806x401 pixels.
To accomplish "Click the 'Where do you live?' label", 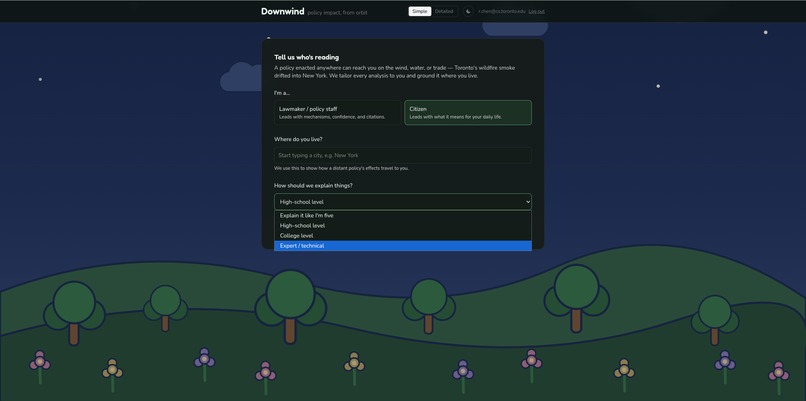I will (x=298, y=139).
